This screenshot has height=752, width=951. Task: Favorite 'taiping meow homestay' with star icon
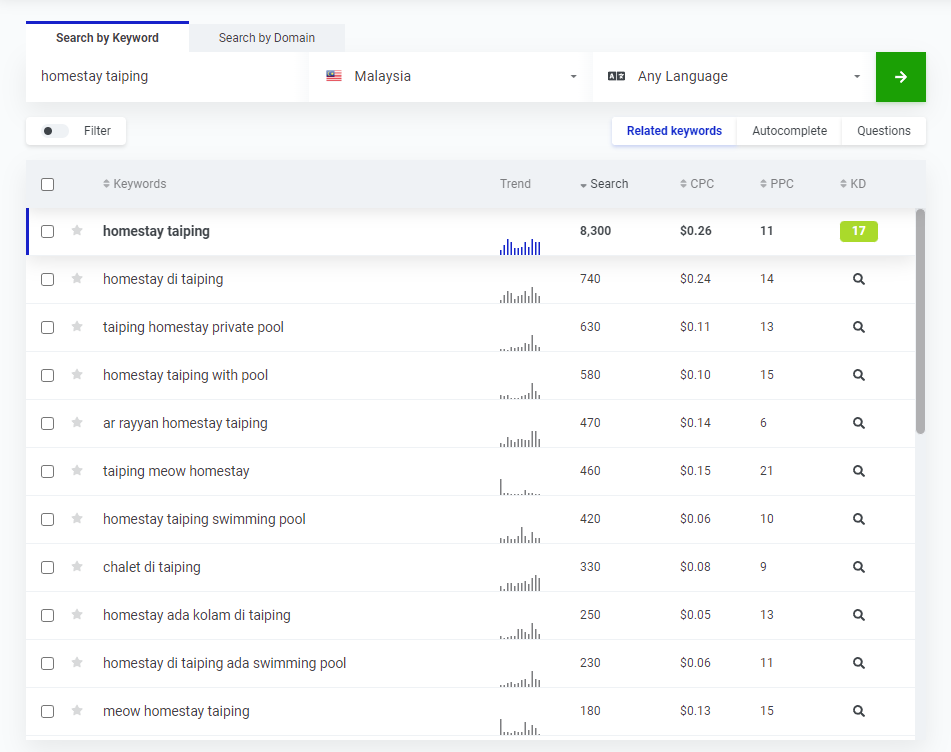77,471
